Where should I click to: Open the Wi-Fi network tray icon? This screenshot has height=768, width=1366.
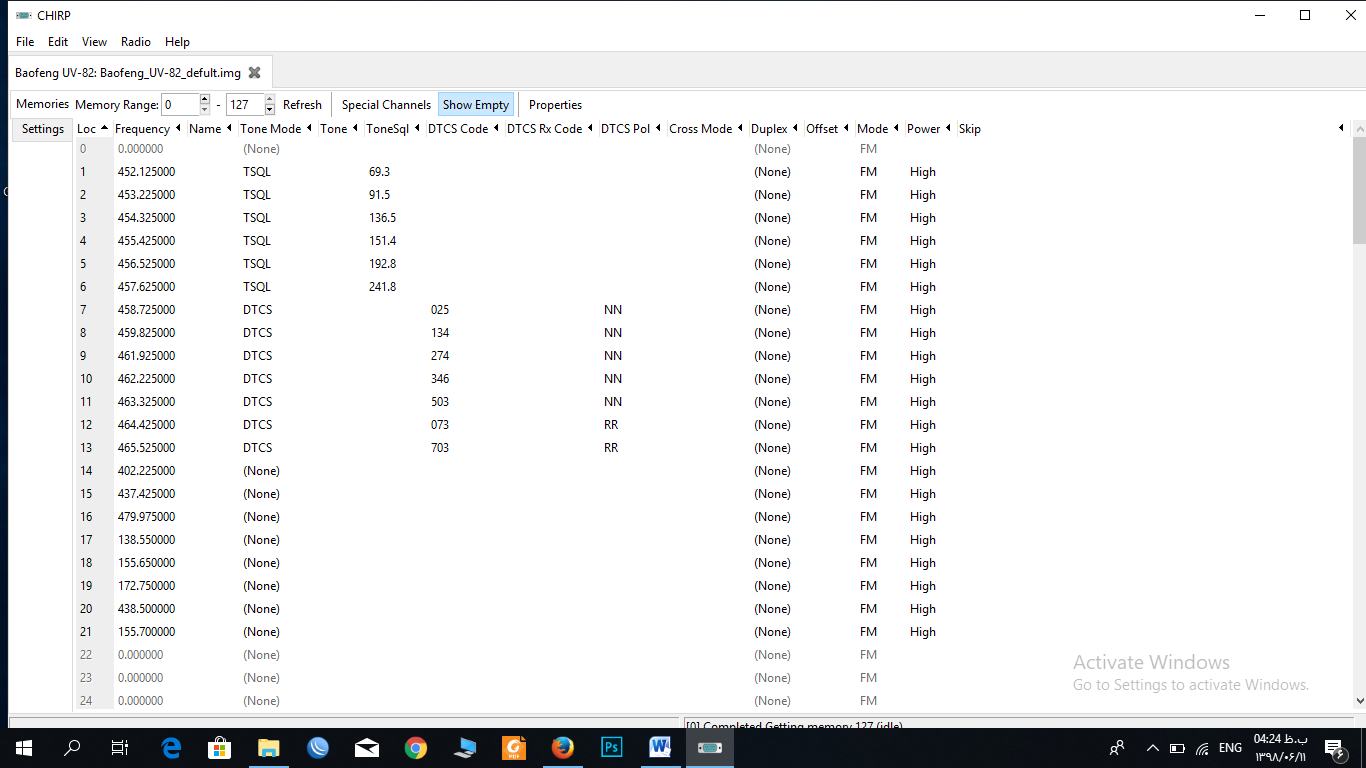click(1202, 748)
